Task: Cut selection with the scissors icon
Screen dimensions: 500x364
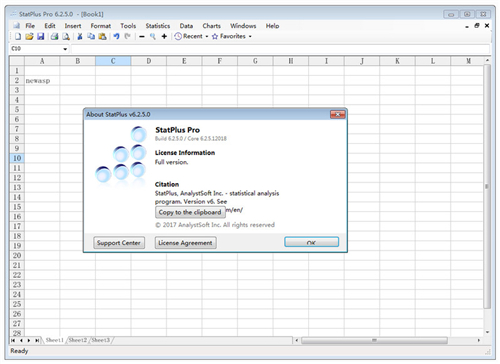Action: click(80, 36)
